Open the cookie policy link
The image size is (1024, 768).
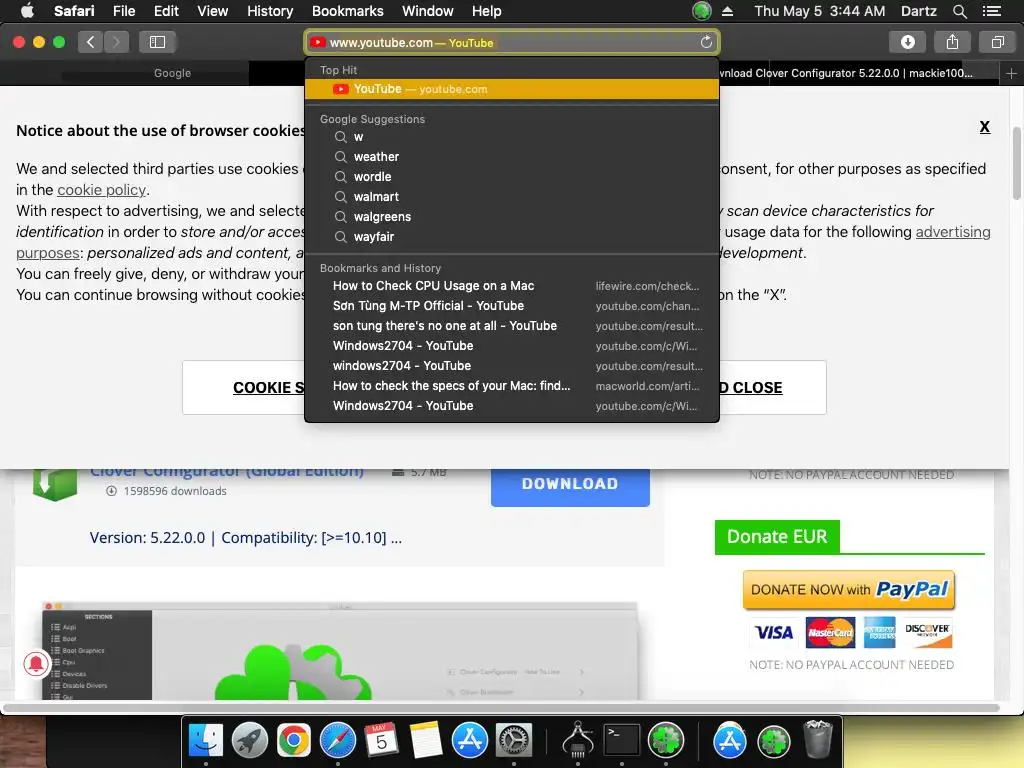(101, 190)
